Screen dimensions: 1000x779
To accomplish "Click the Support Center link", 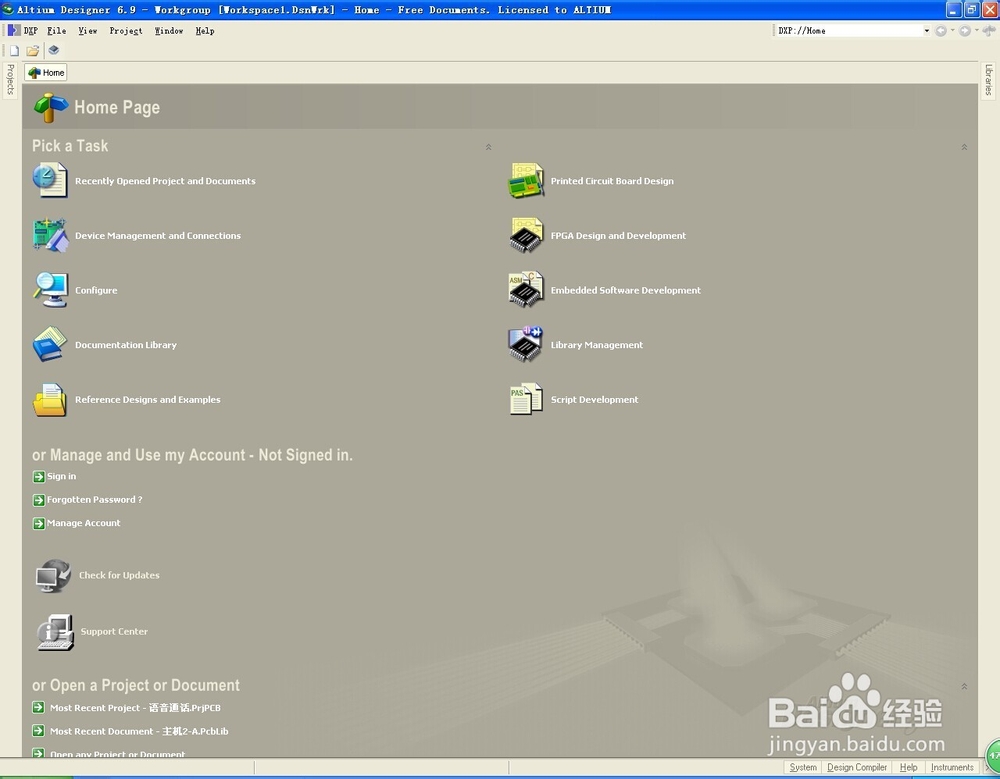I will (x=114, y=632).
